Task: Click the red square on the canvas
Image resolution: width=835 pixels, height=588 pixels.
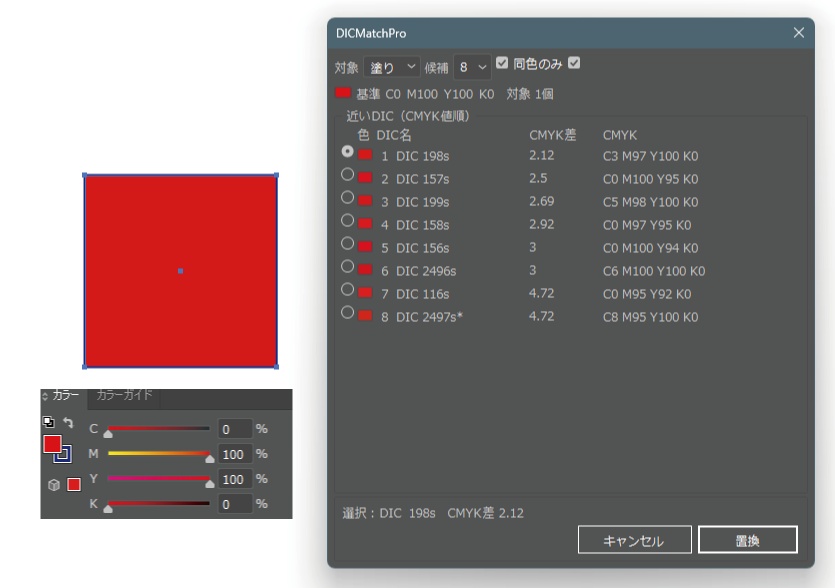Action: pyautogui.click(x=181, y=271)
